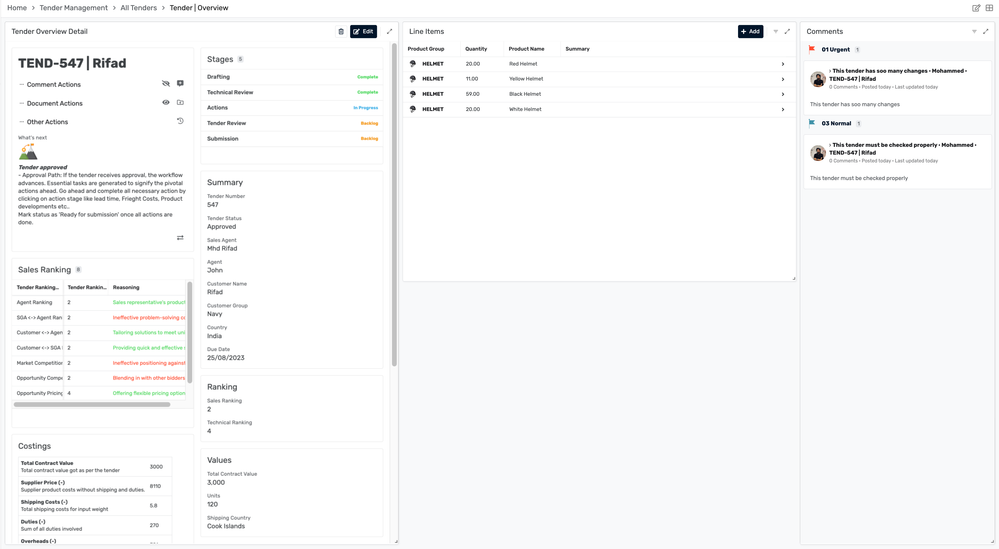Open the Tender Review stage

292,123
